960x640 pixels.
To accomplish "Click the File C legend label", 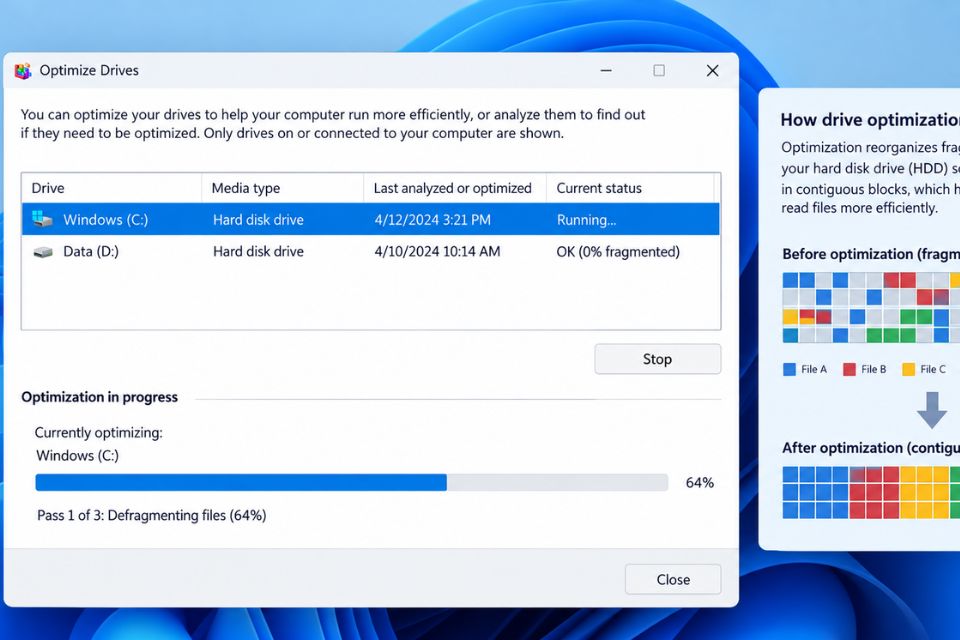I will click(x=933, y=369).
